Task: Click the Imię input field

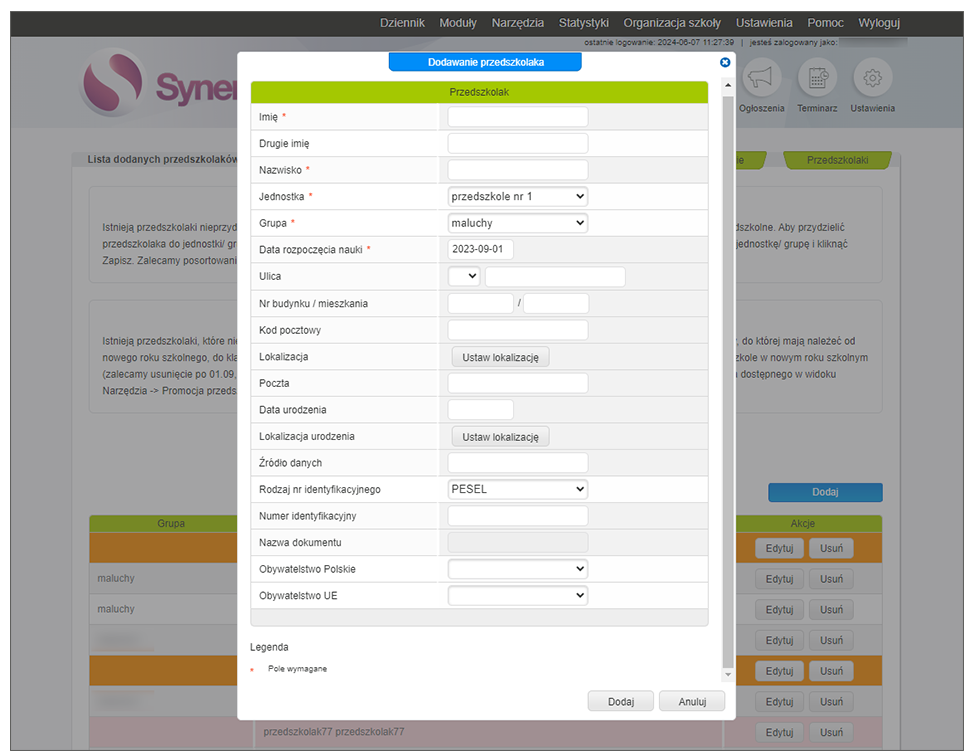Action: (x=517, y=117)
